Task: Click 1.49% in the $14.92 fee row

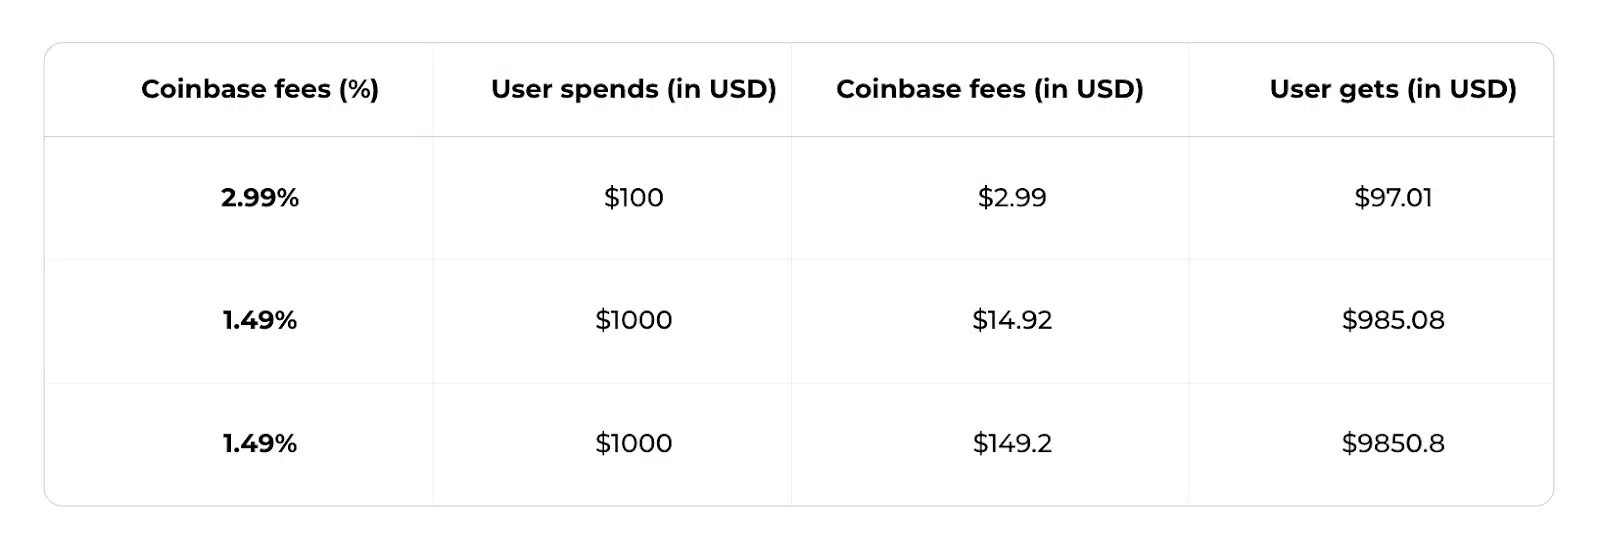Action: click(x=260, y=320)
